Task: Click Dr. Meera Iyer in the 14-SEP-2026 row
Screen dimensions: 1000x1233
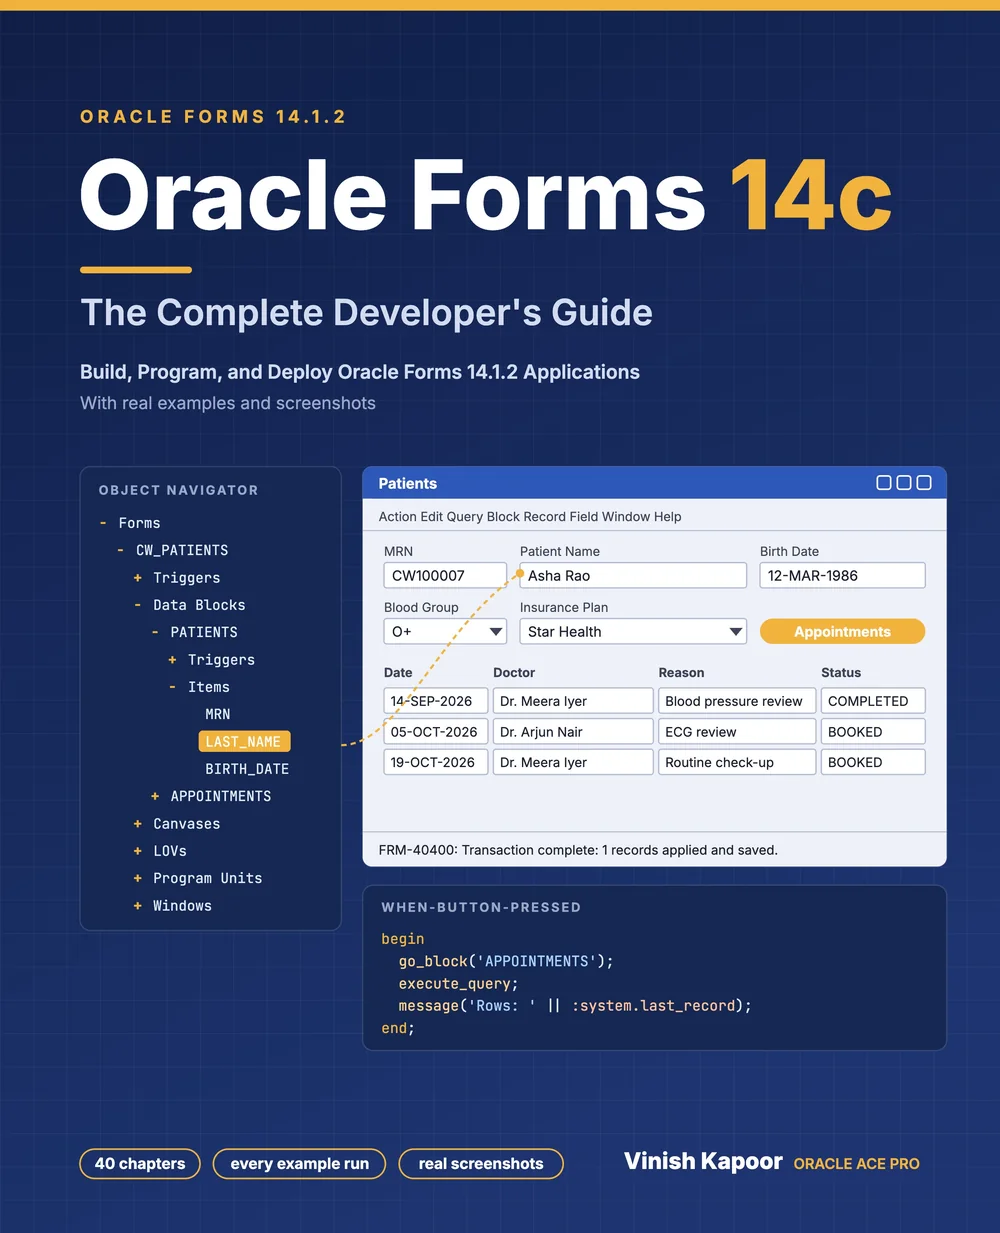Action: coord(573,701)
